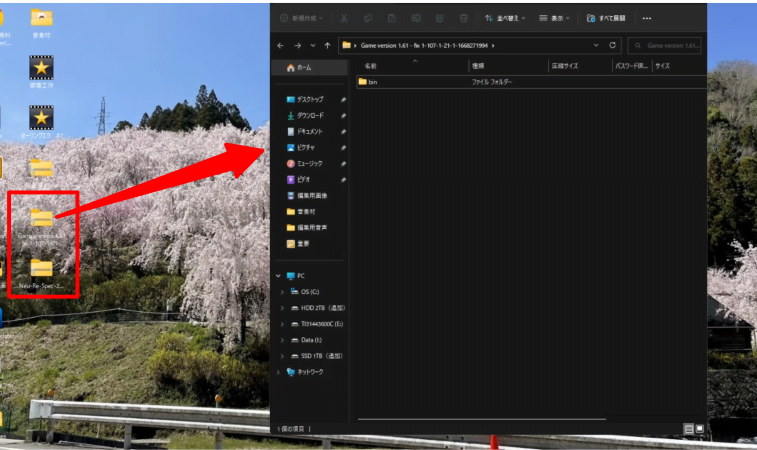Click the Share icon in toolbar
The width and height of the screenshot is (757, 450).
[x=439, y=18]
